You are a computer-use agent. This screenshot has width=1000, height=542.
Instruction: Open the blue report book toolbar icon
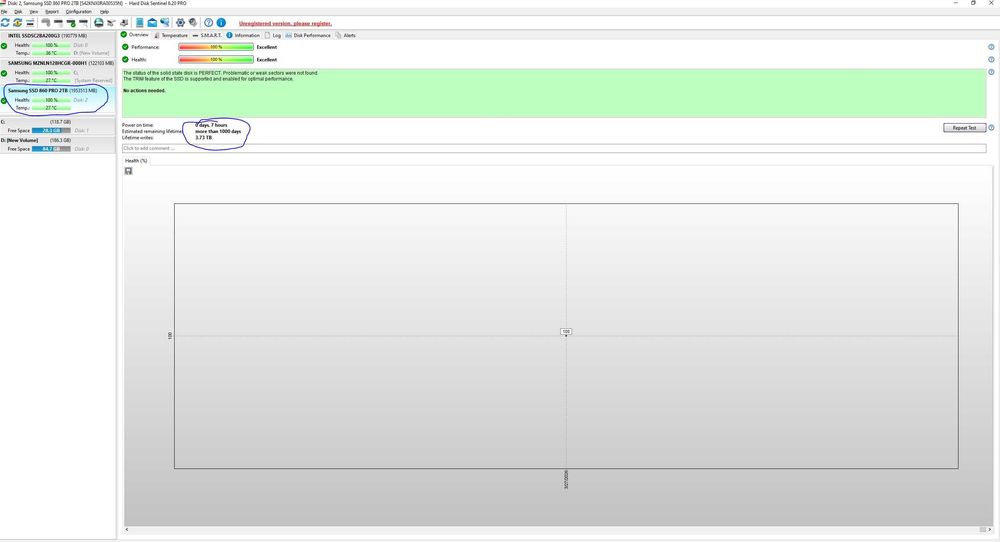coord(140,22)
